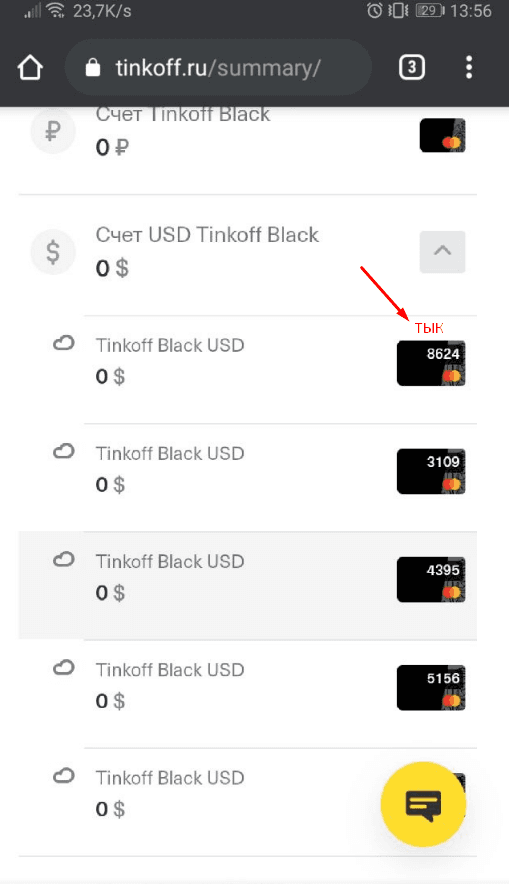Tap the ruble sign account icon
Image resolution: width=509 pixels, height=884 pixels.
53,132
